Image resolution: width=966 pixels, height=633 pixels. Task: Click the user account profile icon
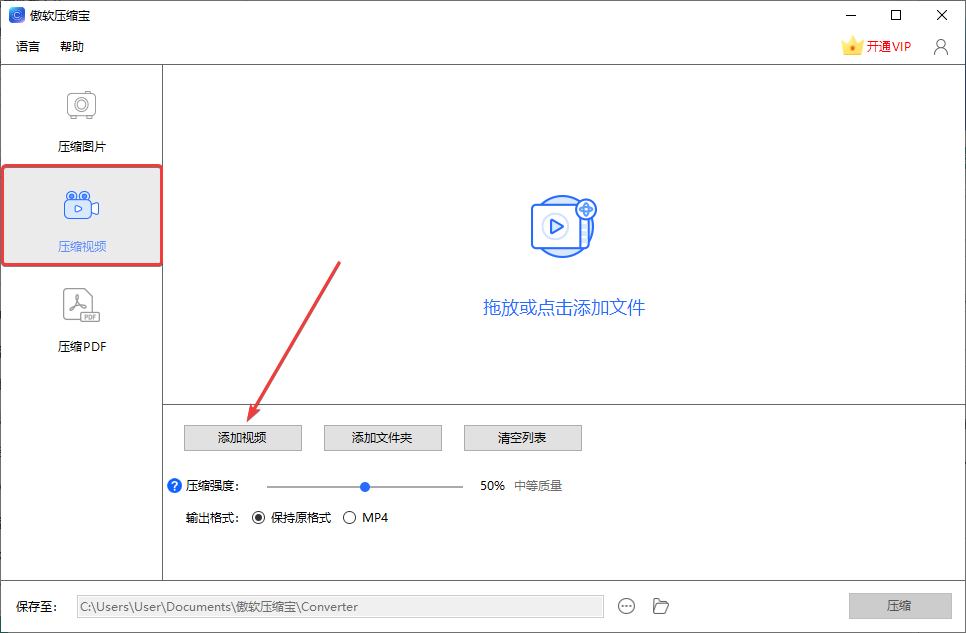[941, 47]
